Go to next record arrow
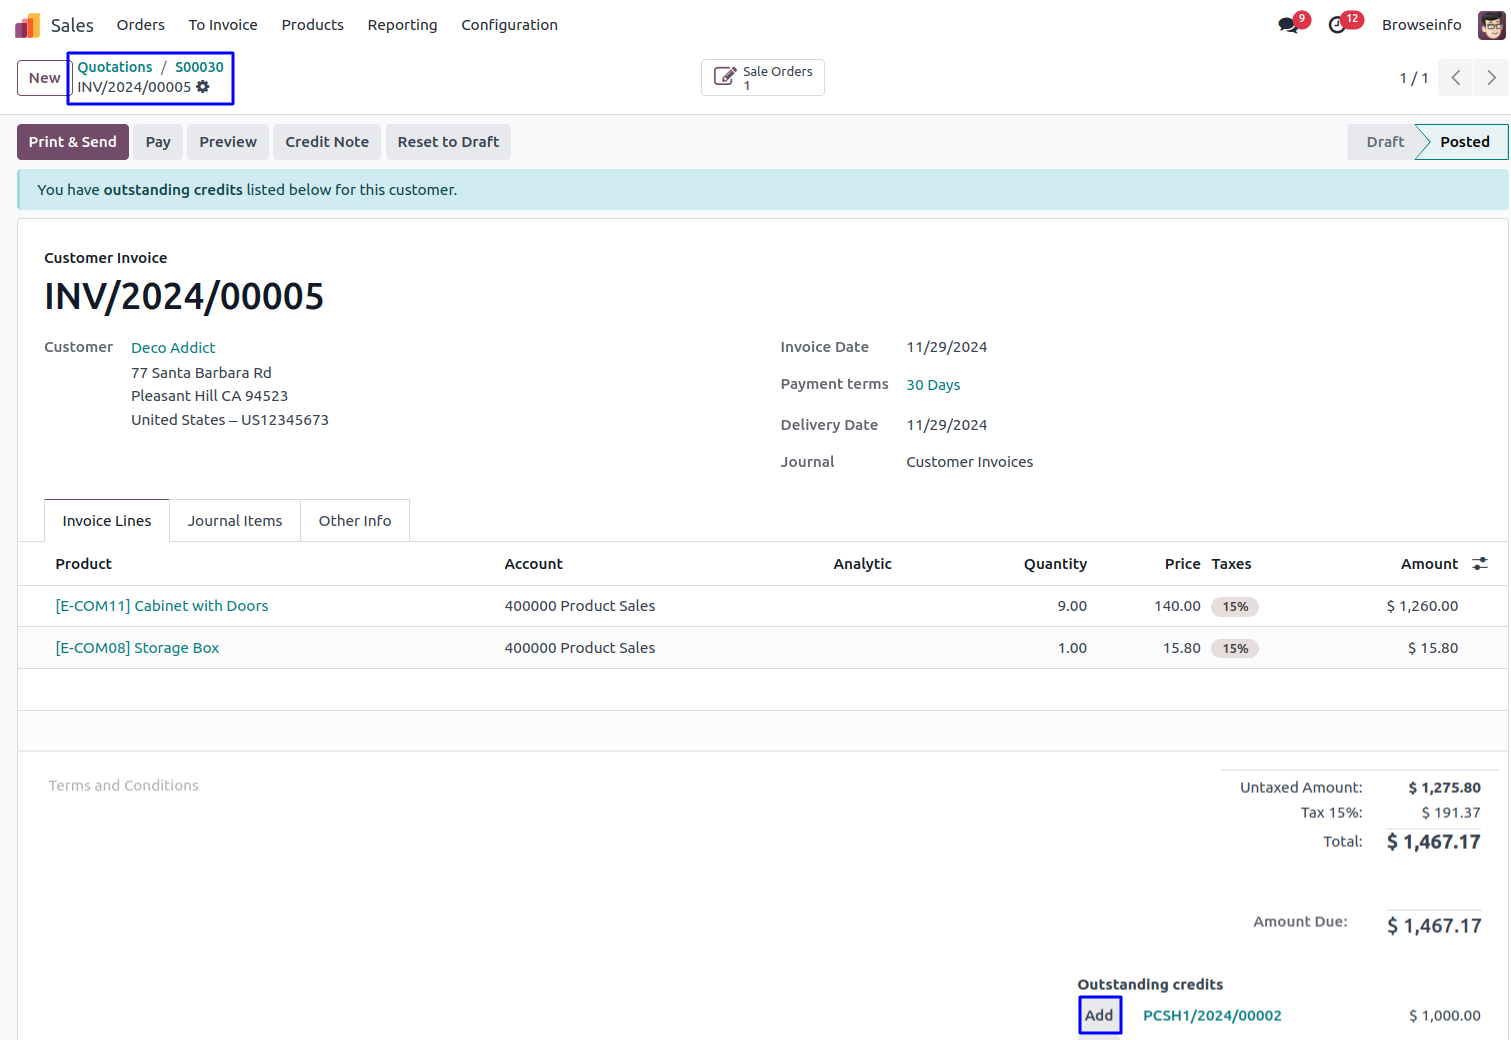1511x1040 pixels. [x=1491, y=78]
